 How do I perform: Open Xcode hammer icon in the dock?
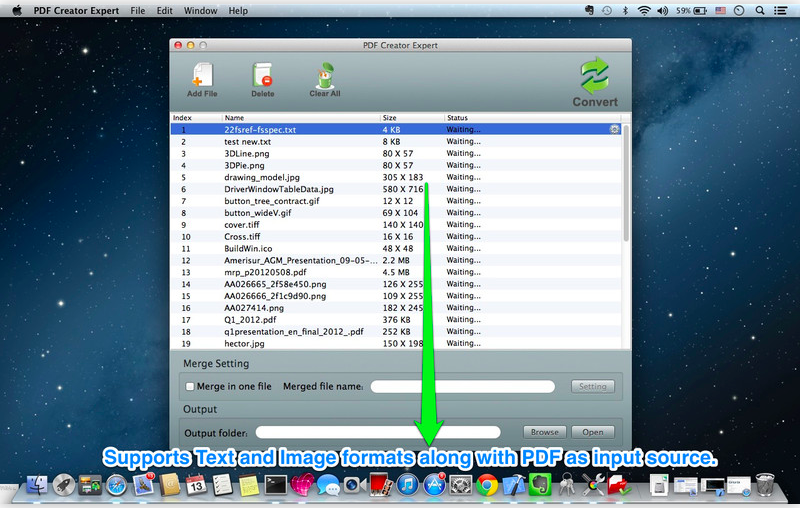[514, 485]
